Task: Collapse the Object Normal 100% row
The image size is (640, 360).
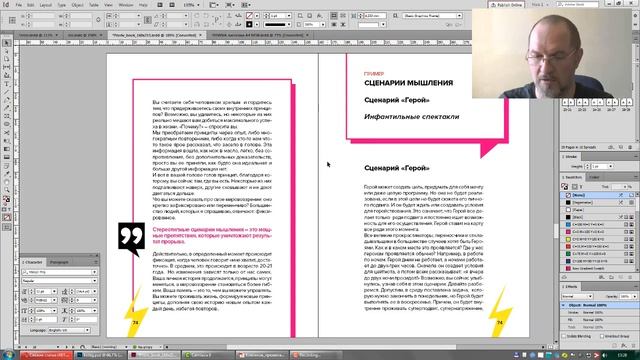Action: pyautogui.click(x=564, y=305)
